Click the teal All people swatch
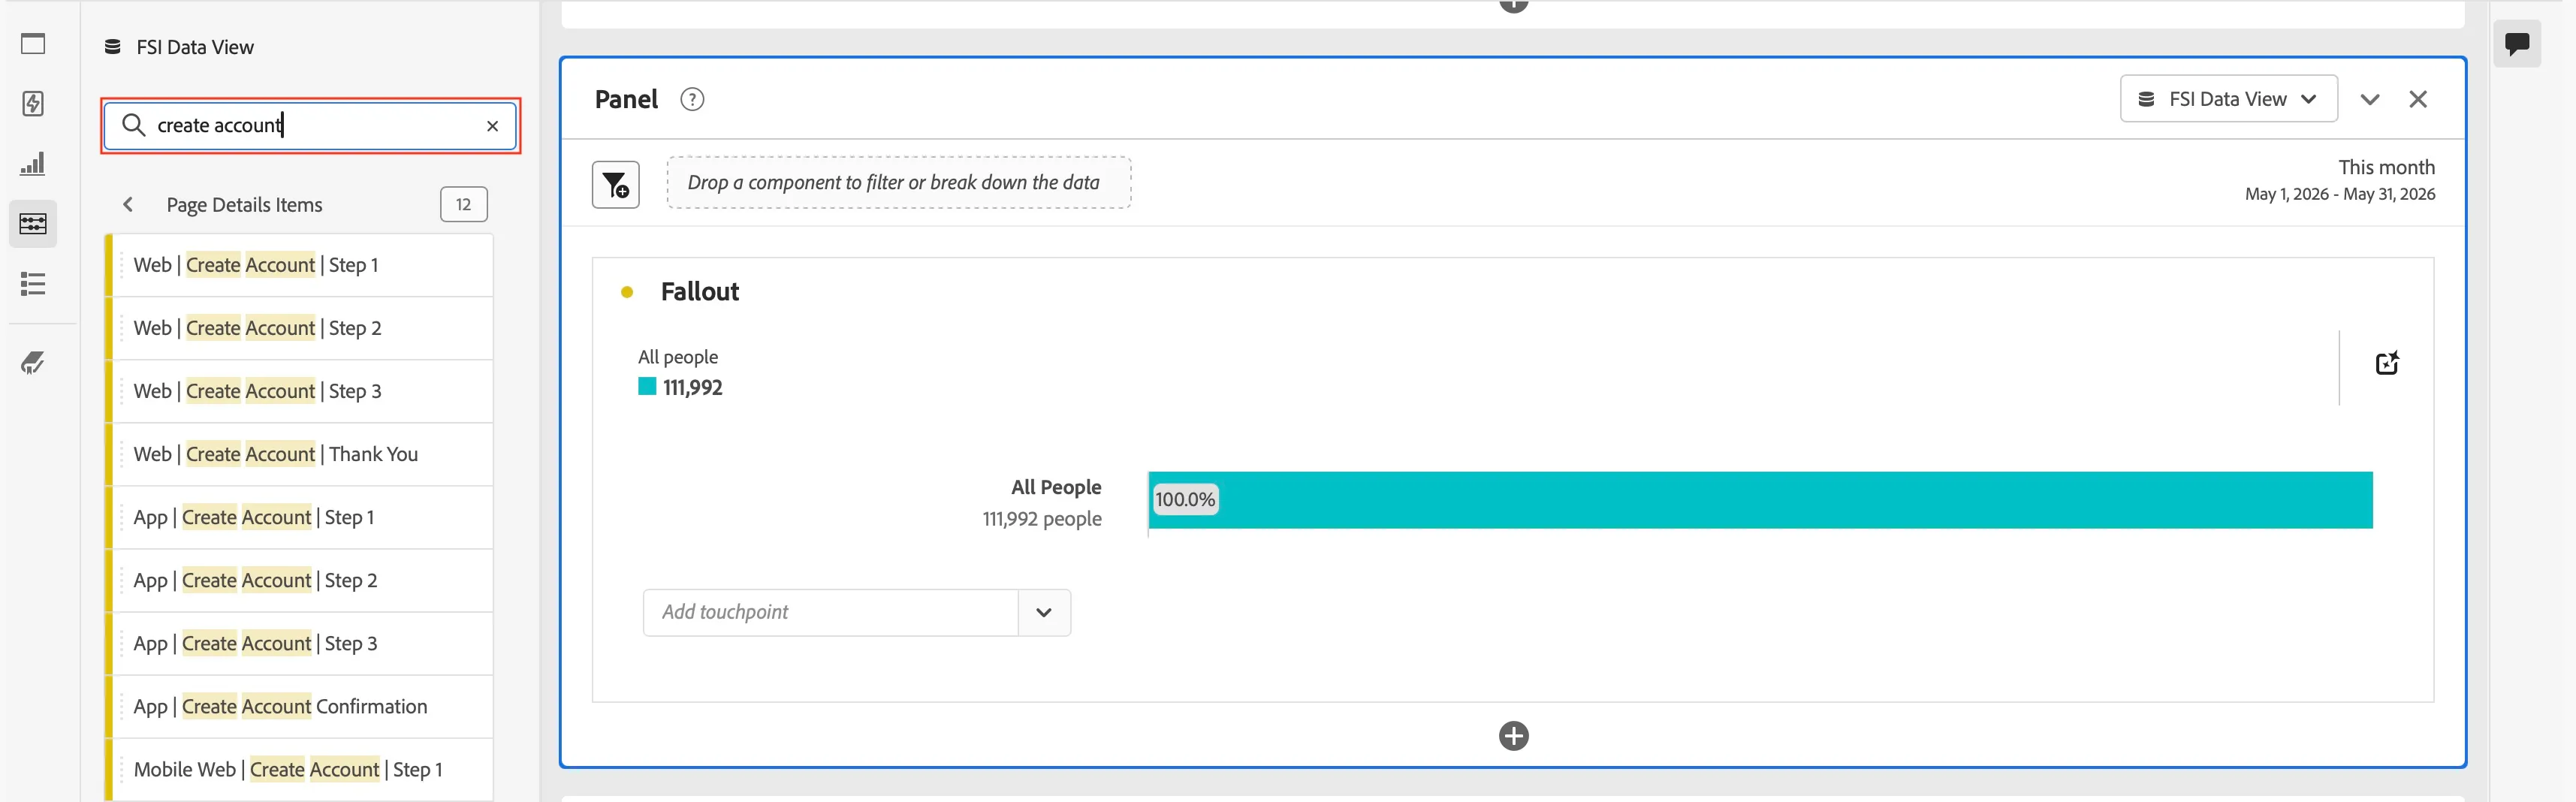The width and height of the screenshot is (2576, 802). tap(647, 387)
